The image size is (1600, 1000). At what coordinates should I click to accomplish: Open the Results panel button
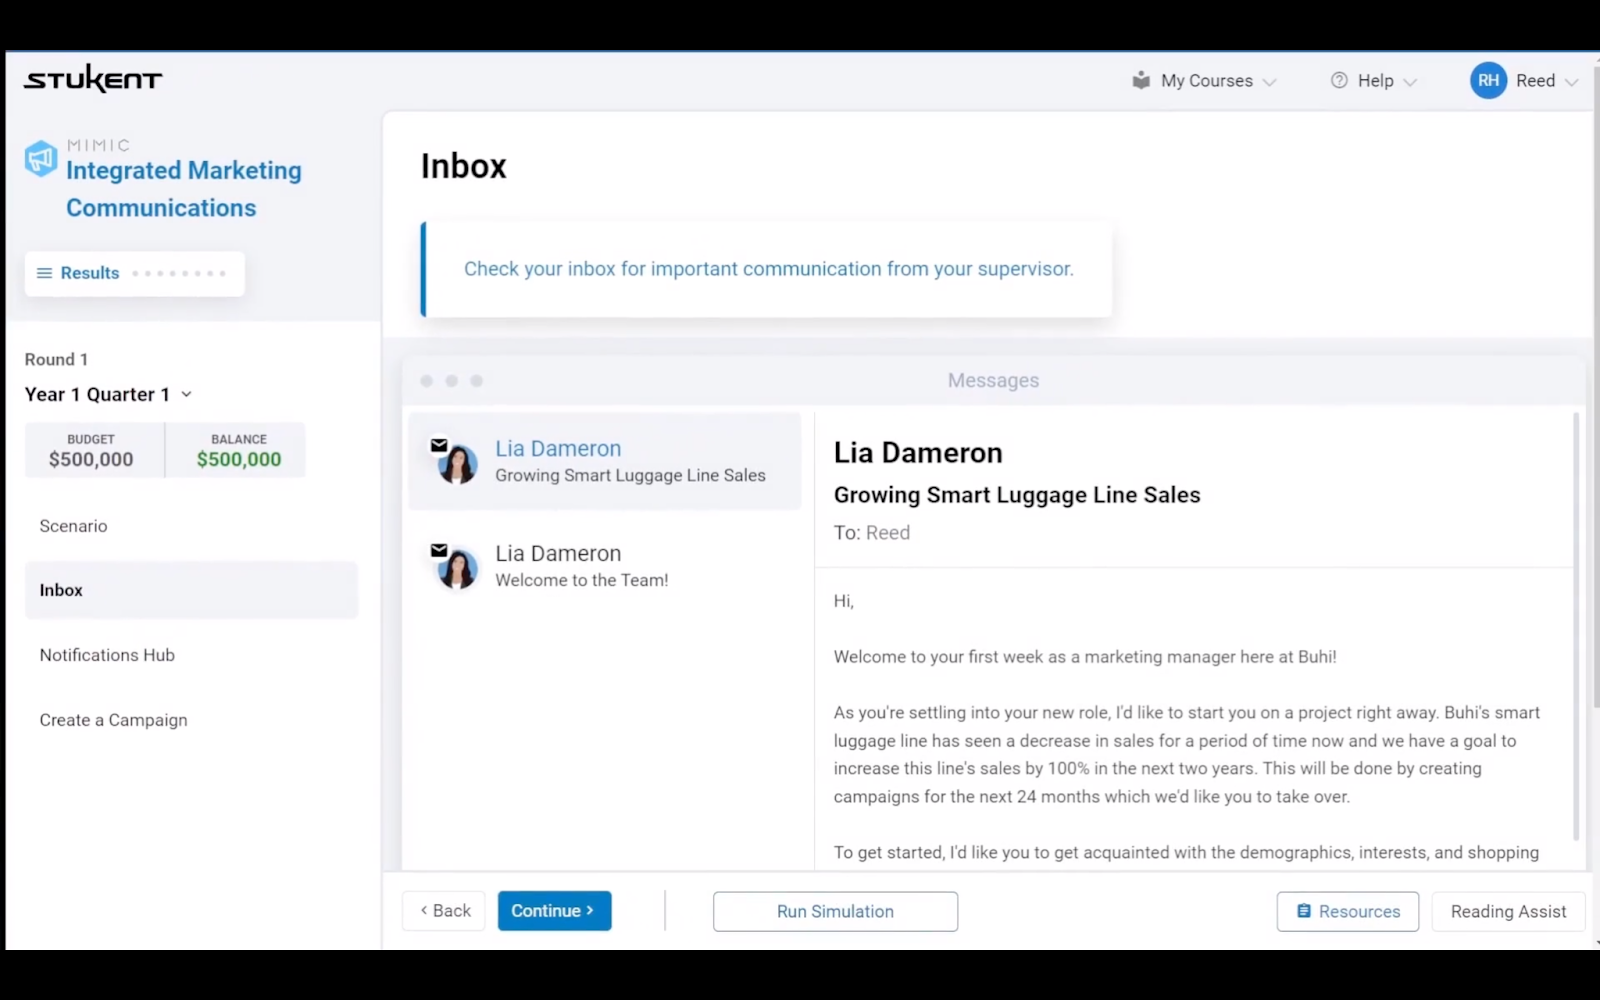point(135,273)
